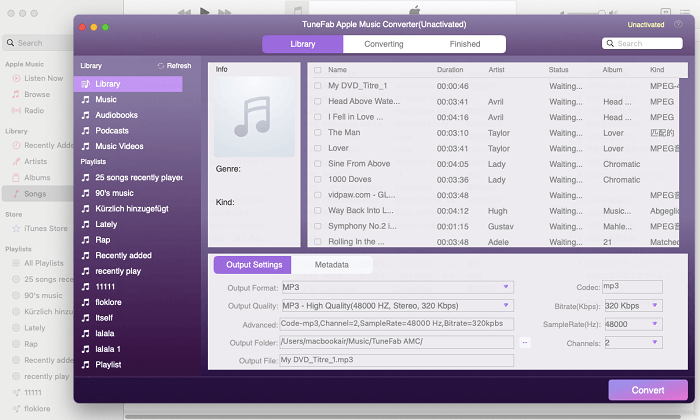Select the Metadata tab

pos(332,265)
